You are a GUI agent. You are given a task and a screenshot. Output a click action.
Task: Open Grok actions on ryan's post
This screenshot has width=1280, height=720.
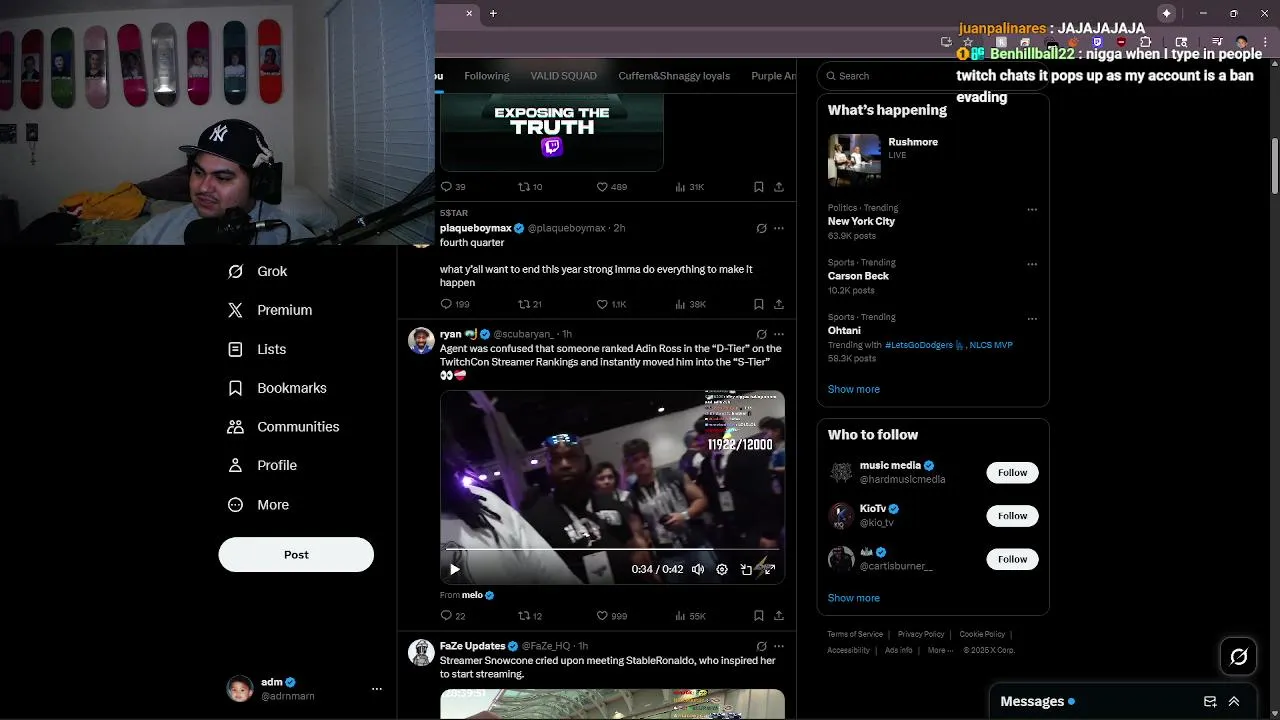[x=761, y=334]
